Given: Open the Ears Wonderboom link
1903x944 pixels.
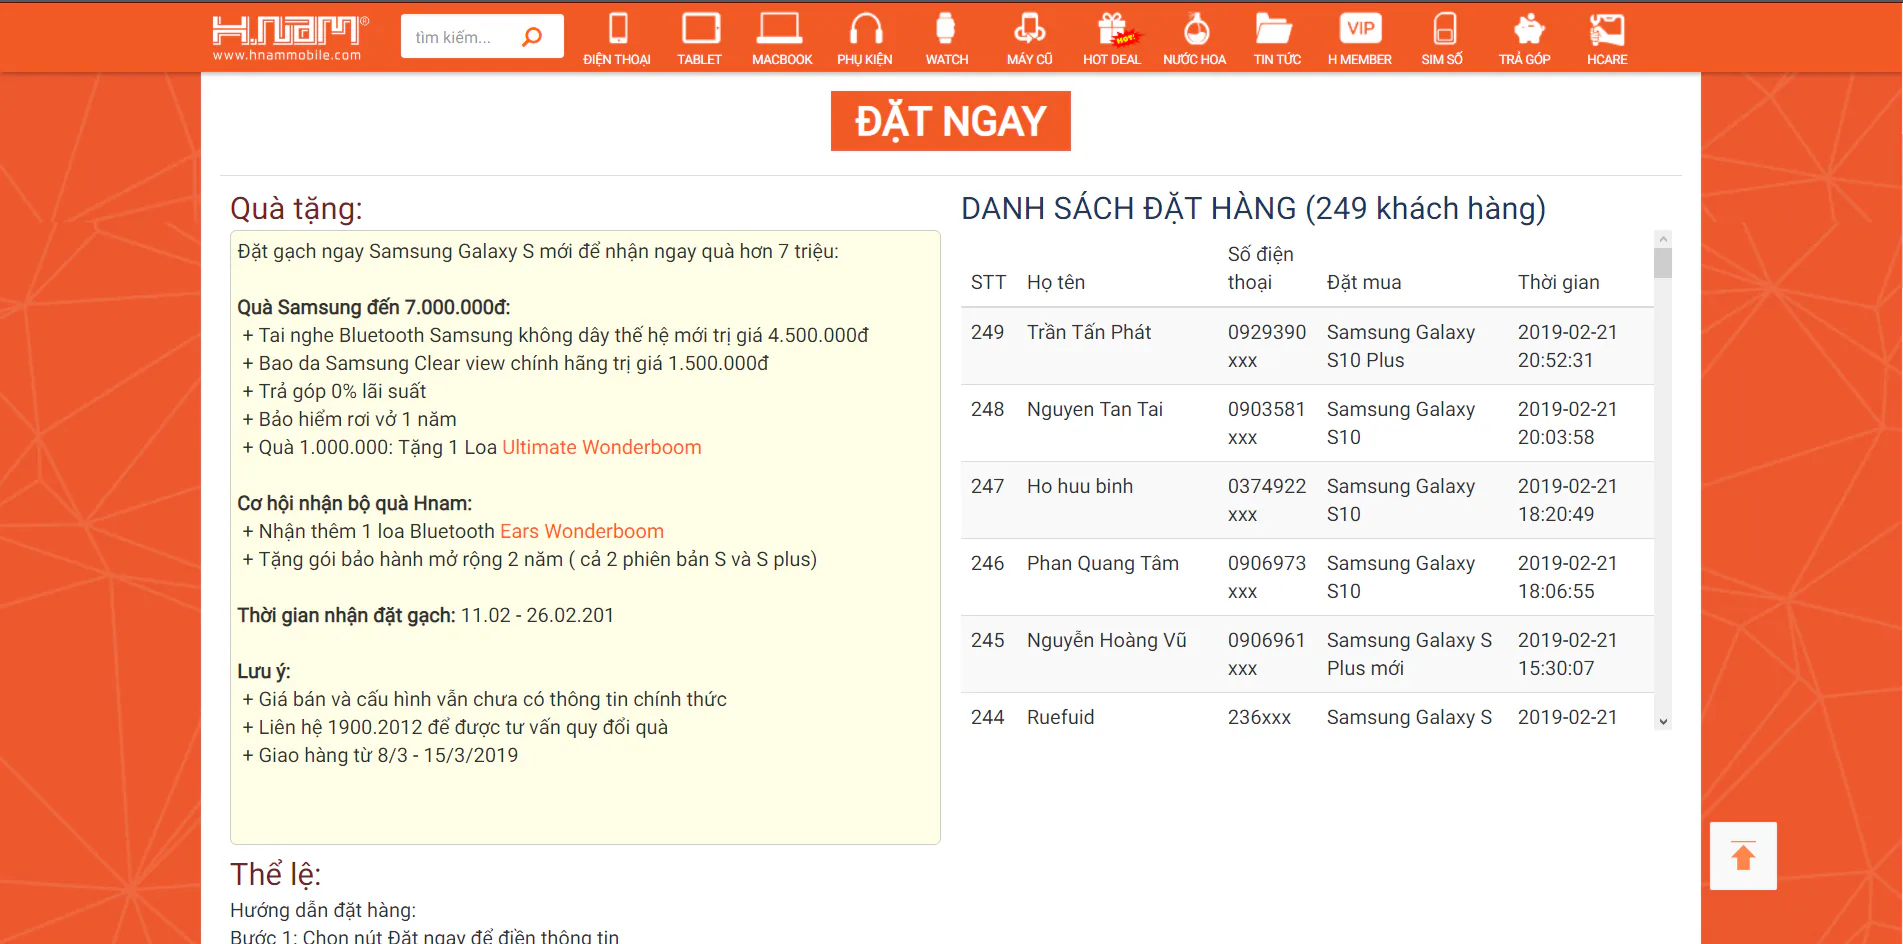Looking at the screenshot, I should pos(582,531).
